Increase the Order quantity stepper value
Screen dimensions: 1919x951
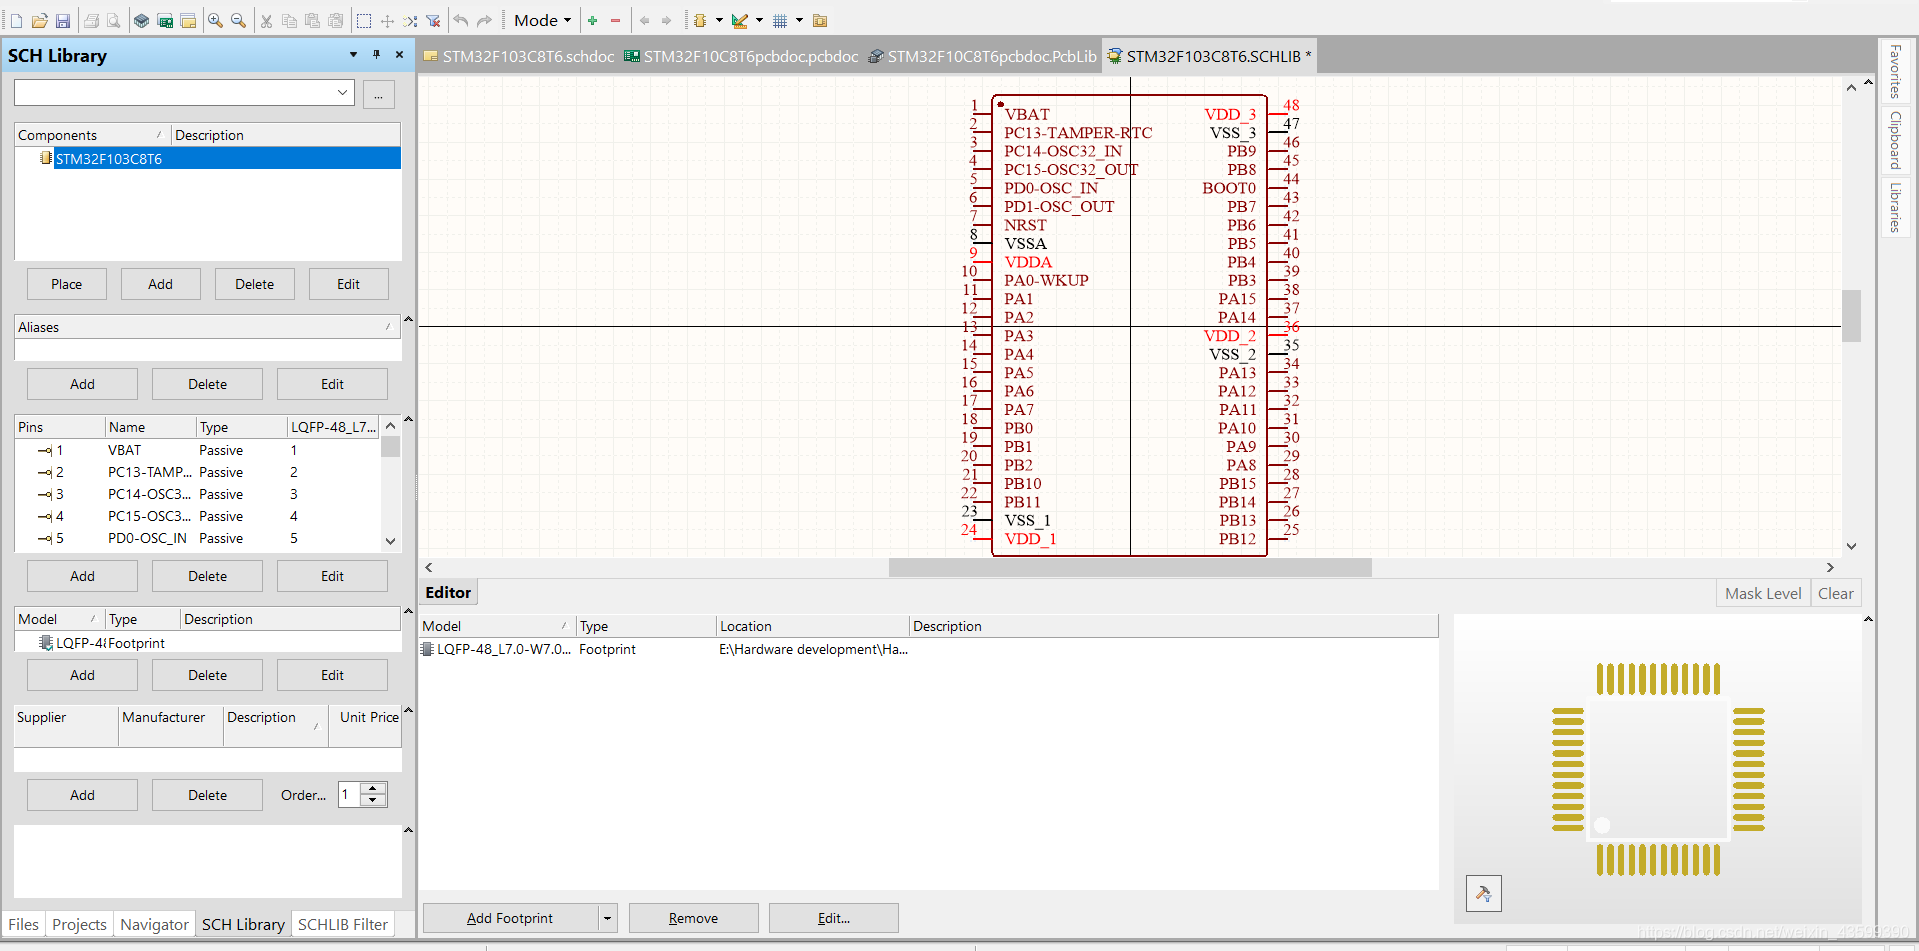[374, 789]
